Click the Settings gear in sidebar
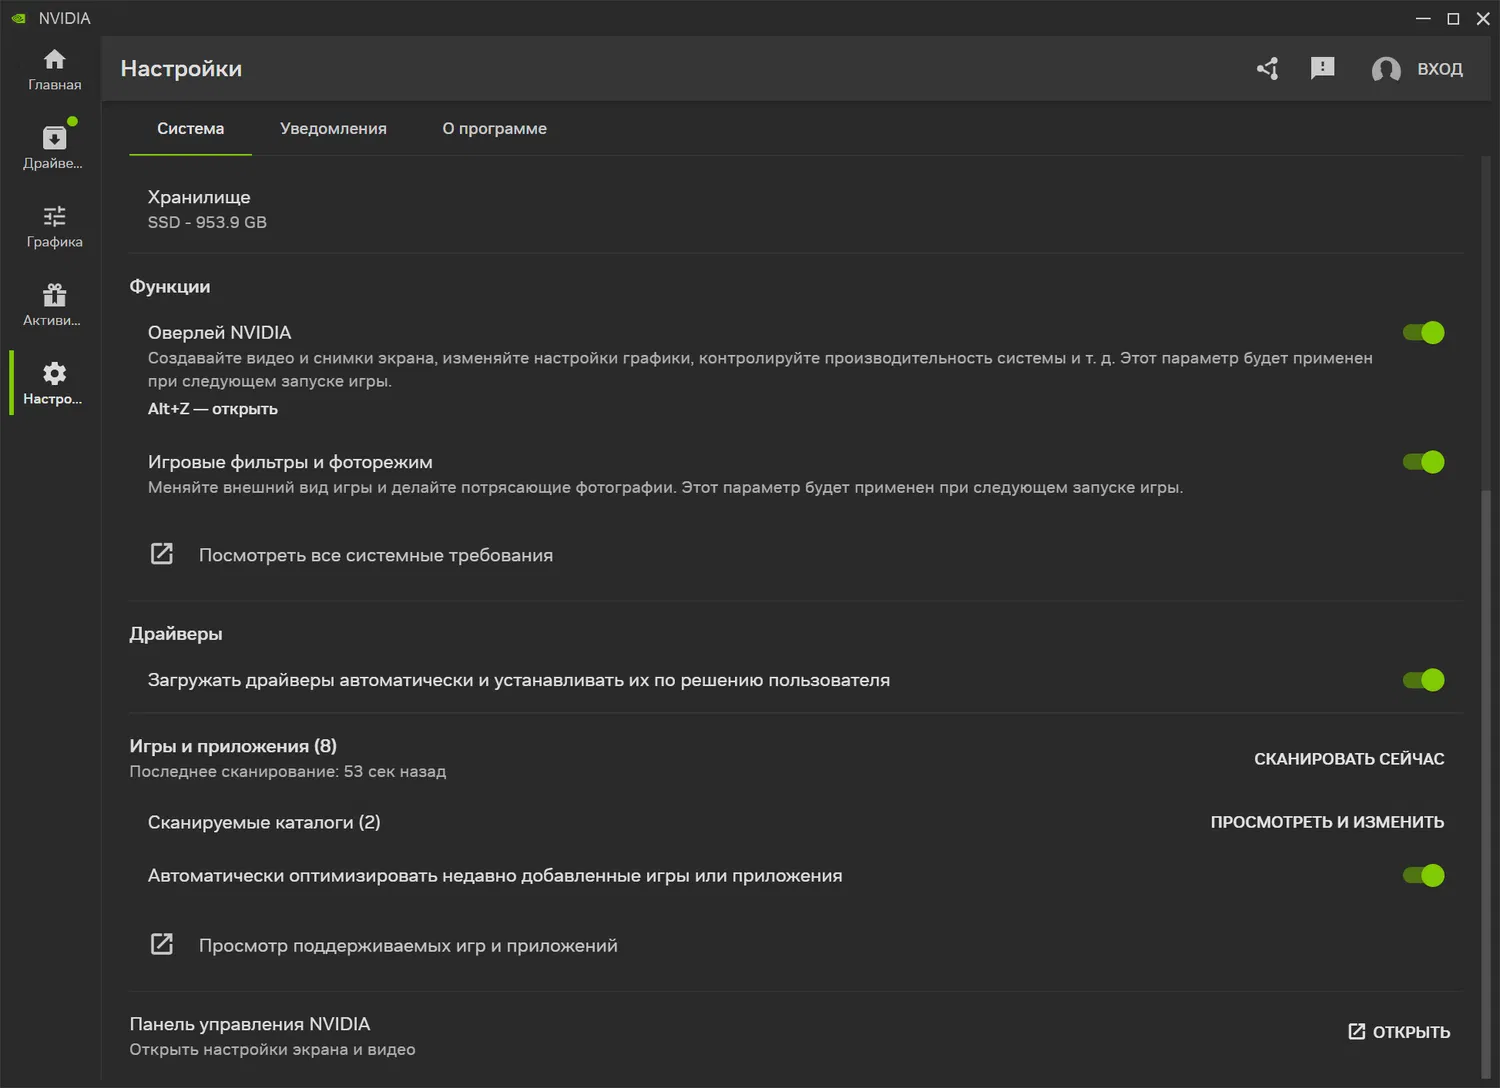 click(x=54, y=383)
